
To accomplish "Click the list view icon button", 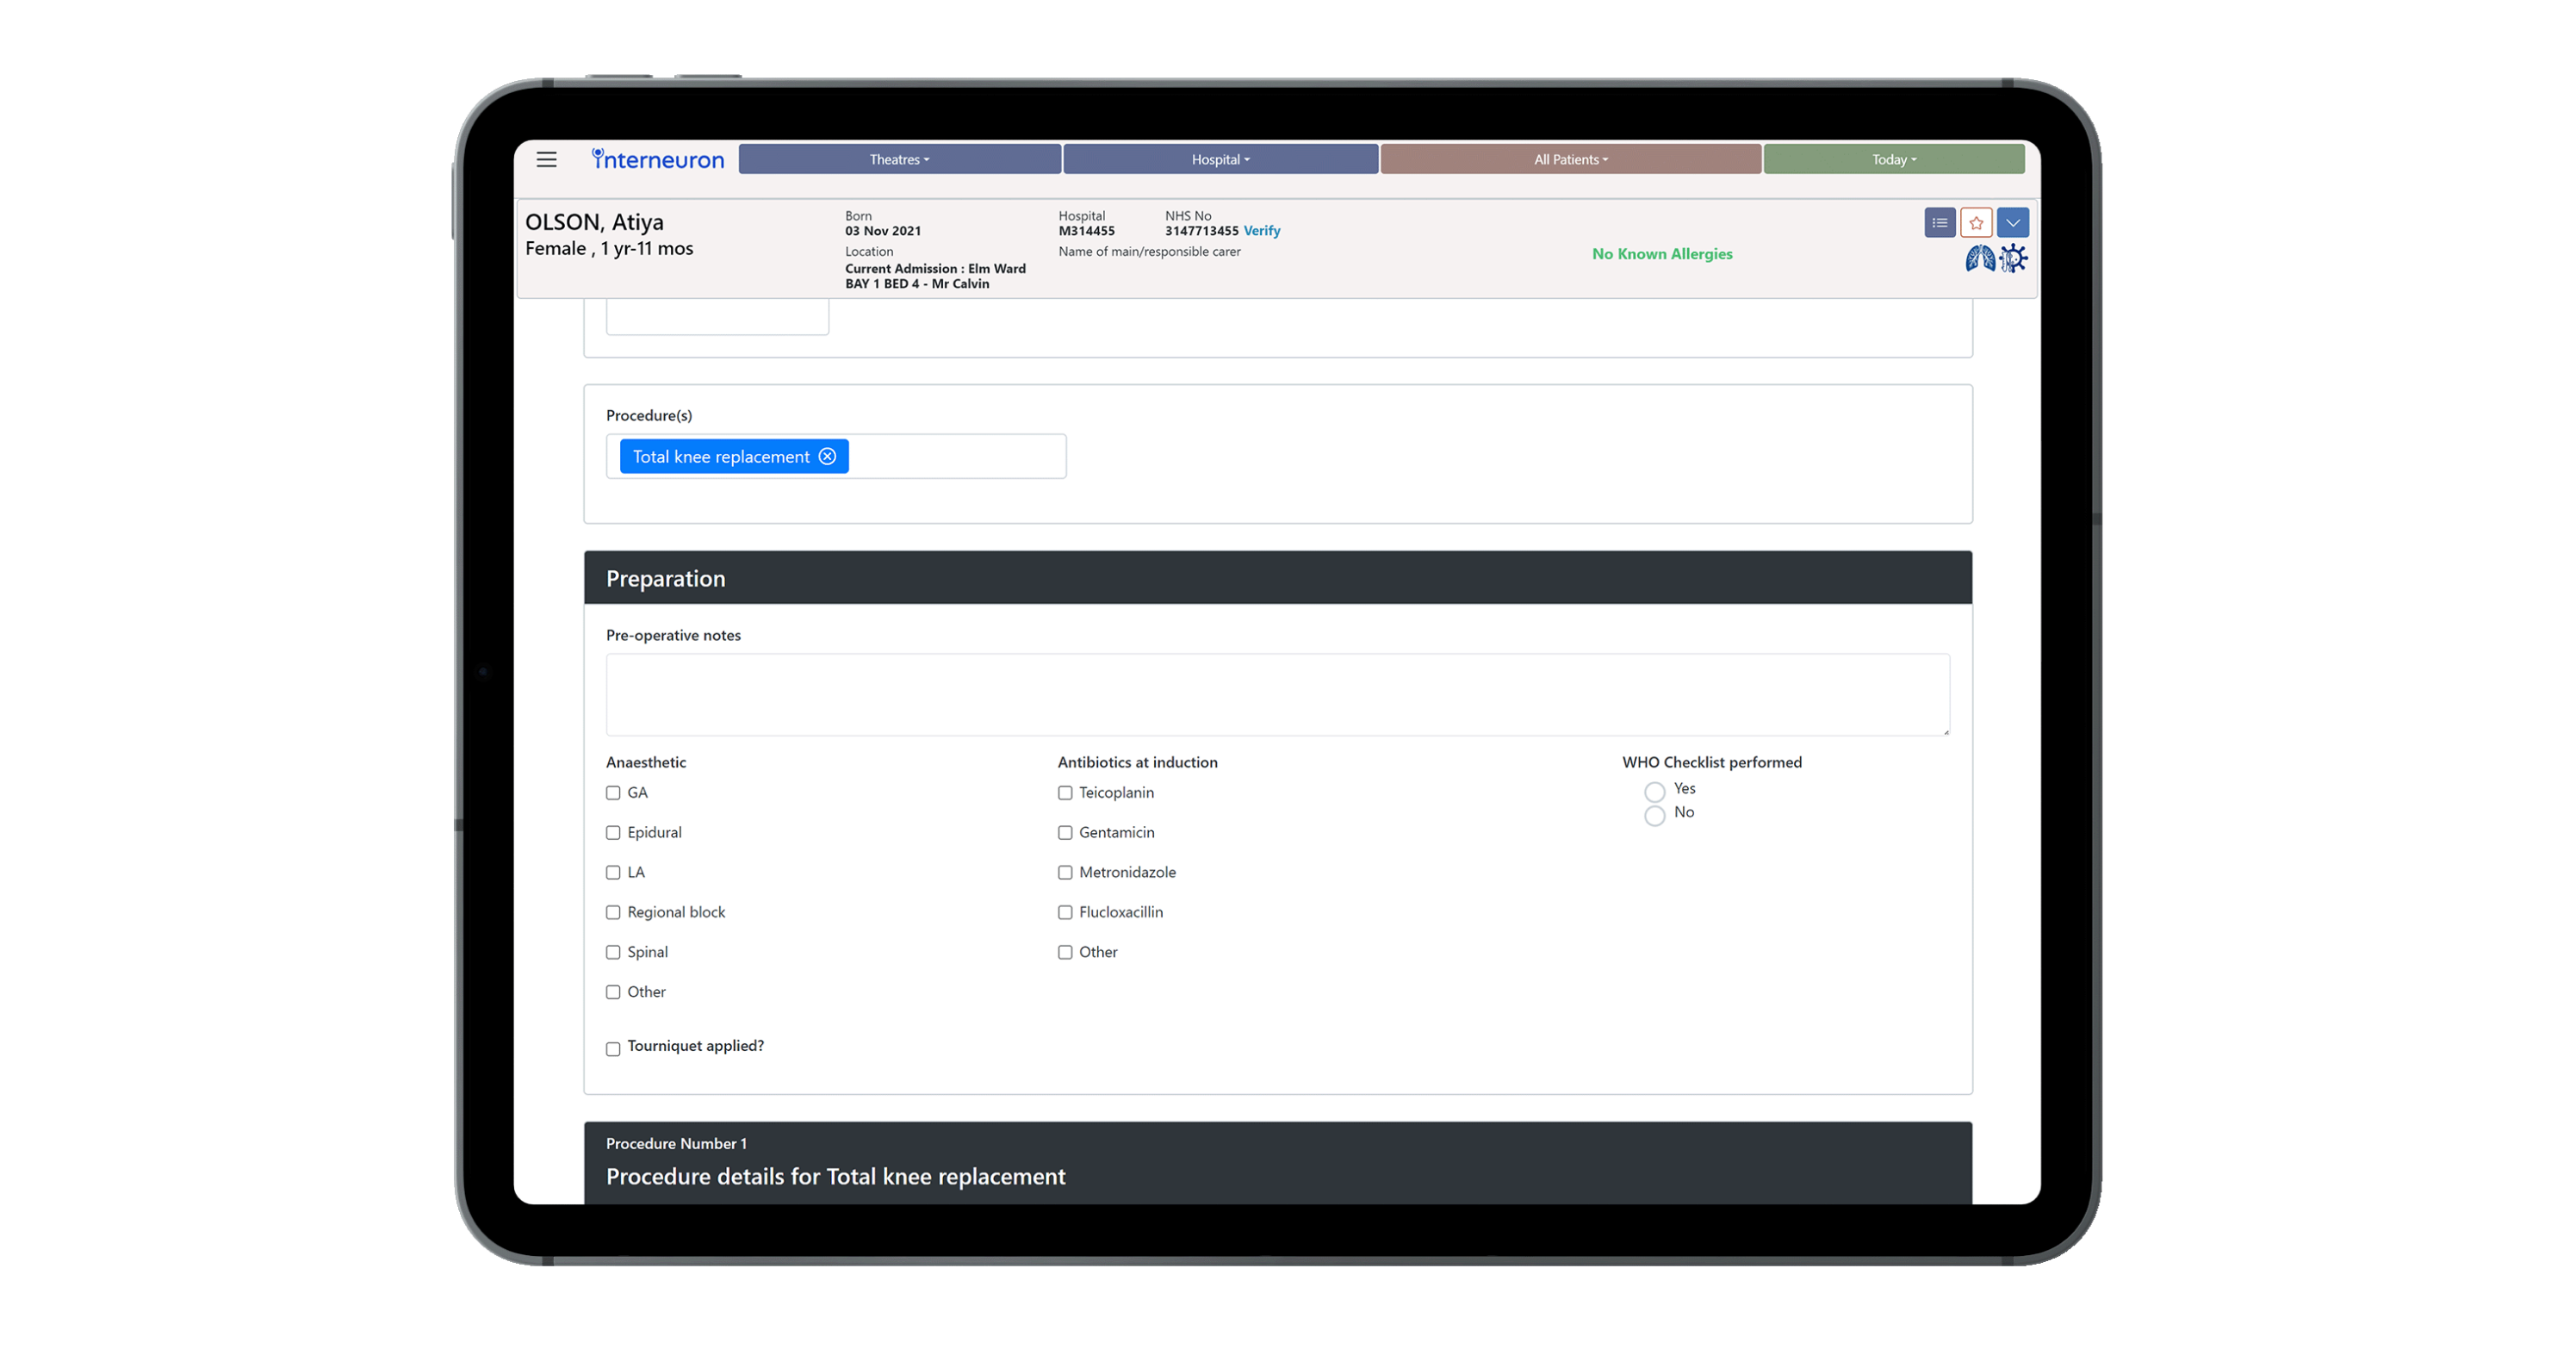I will click(x=1939, y=222).
